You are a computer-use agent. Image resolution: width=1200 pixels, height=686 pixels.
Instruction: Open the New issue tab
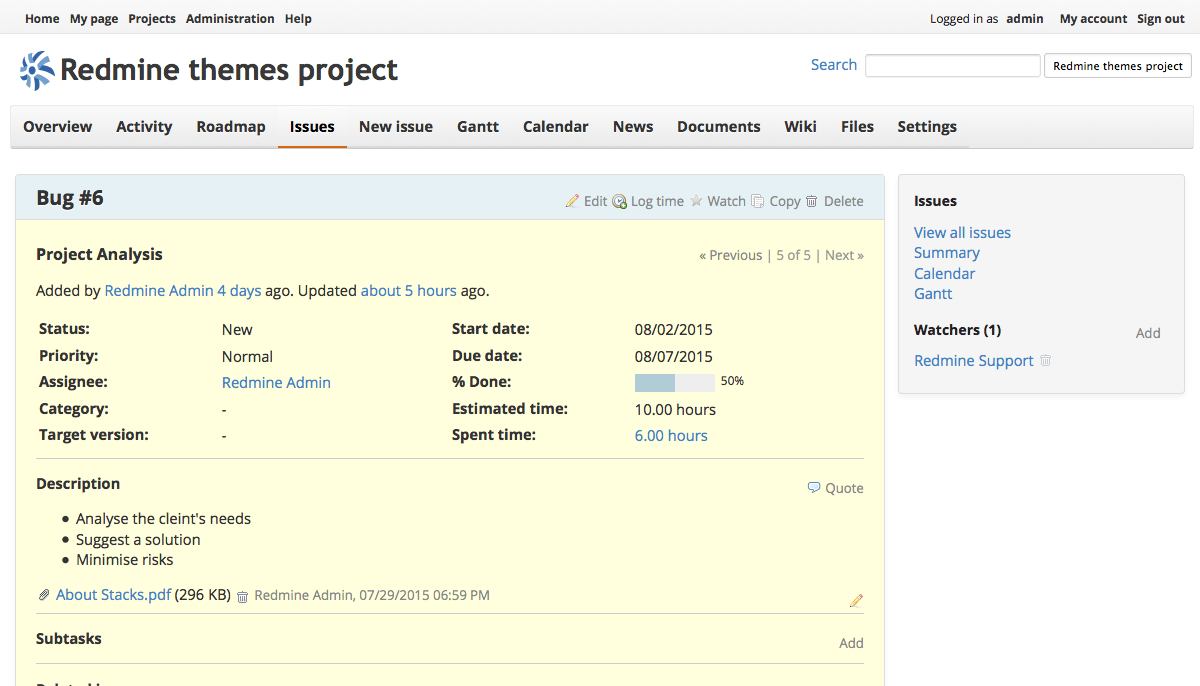[396, 127]
